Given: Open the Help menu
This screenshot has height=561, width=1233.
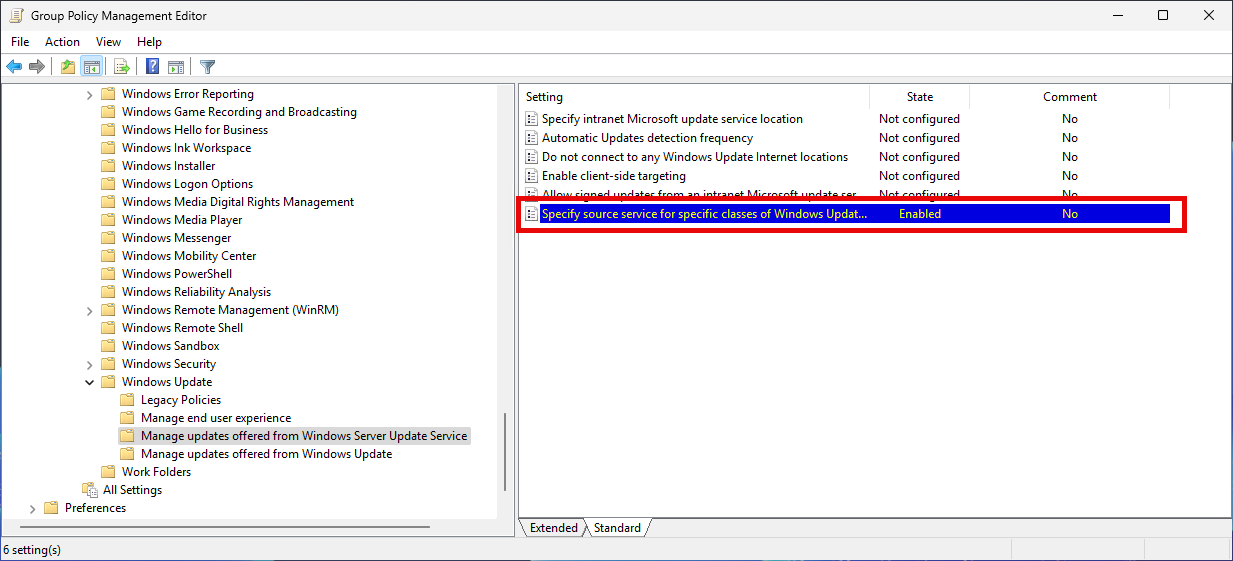Looking at the screenshot, I should point(149,42).
